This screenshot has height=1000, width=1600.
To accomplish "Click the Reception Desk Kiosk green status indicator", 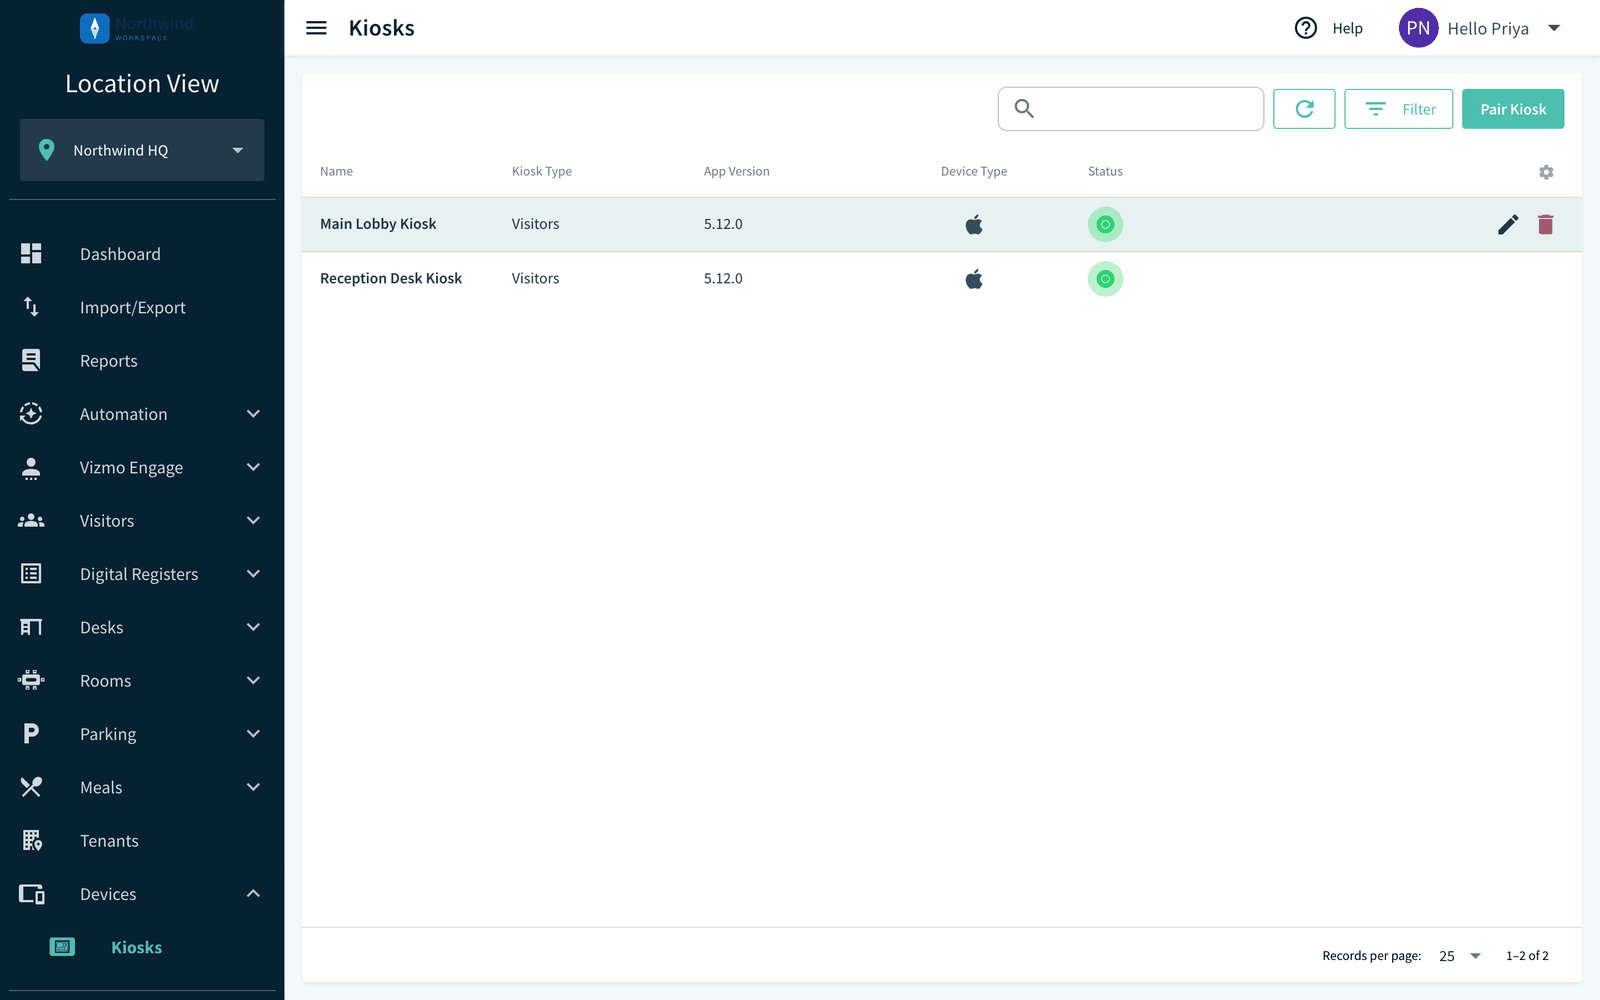I will 1105,279.
